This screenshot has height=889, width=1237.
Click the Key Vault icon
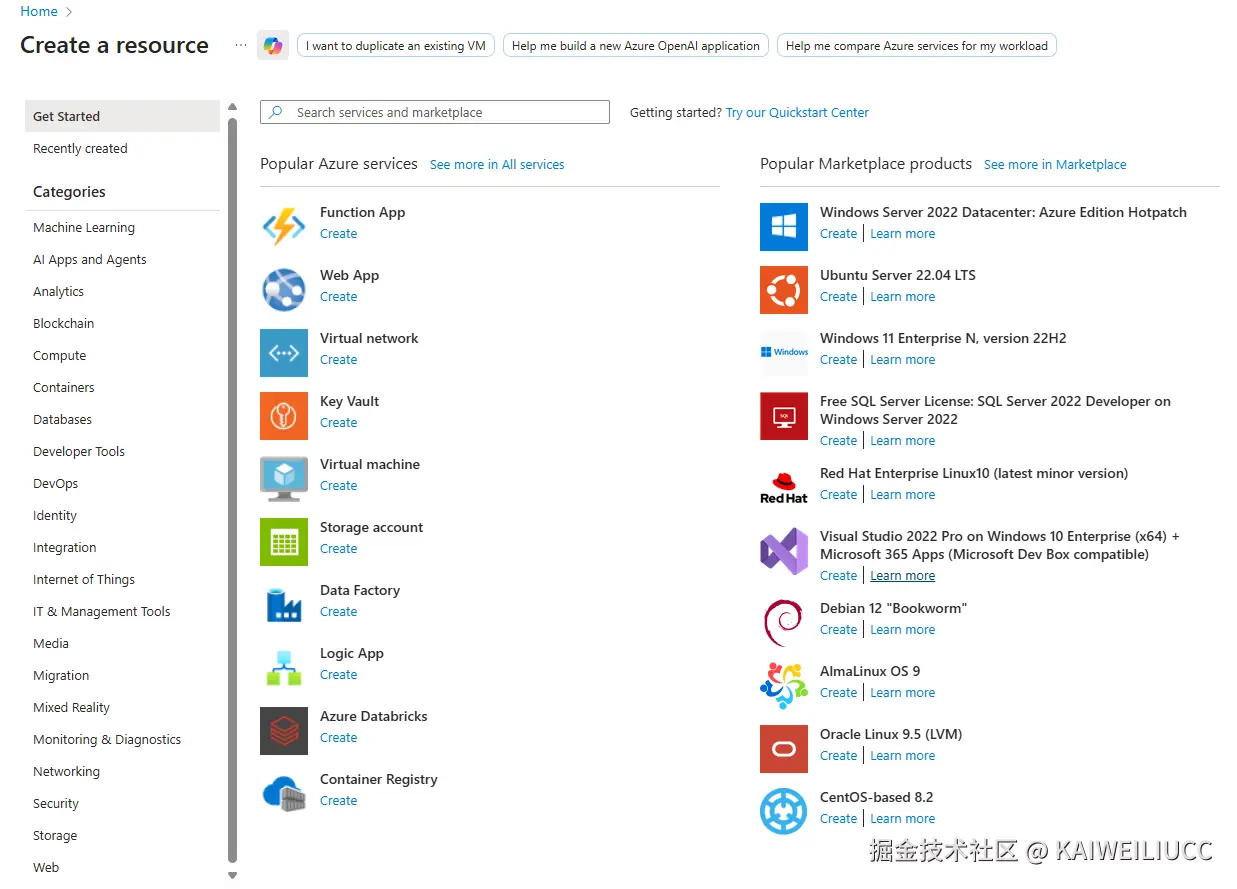(x=284, y=416)
